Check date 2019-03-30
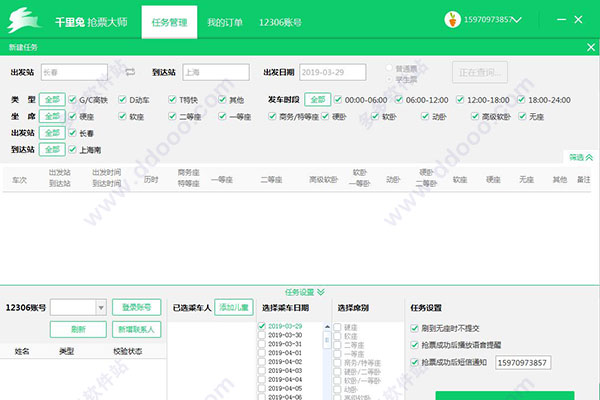 (x=262, y=335)
